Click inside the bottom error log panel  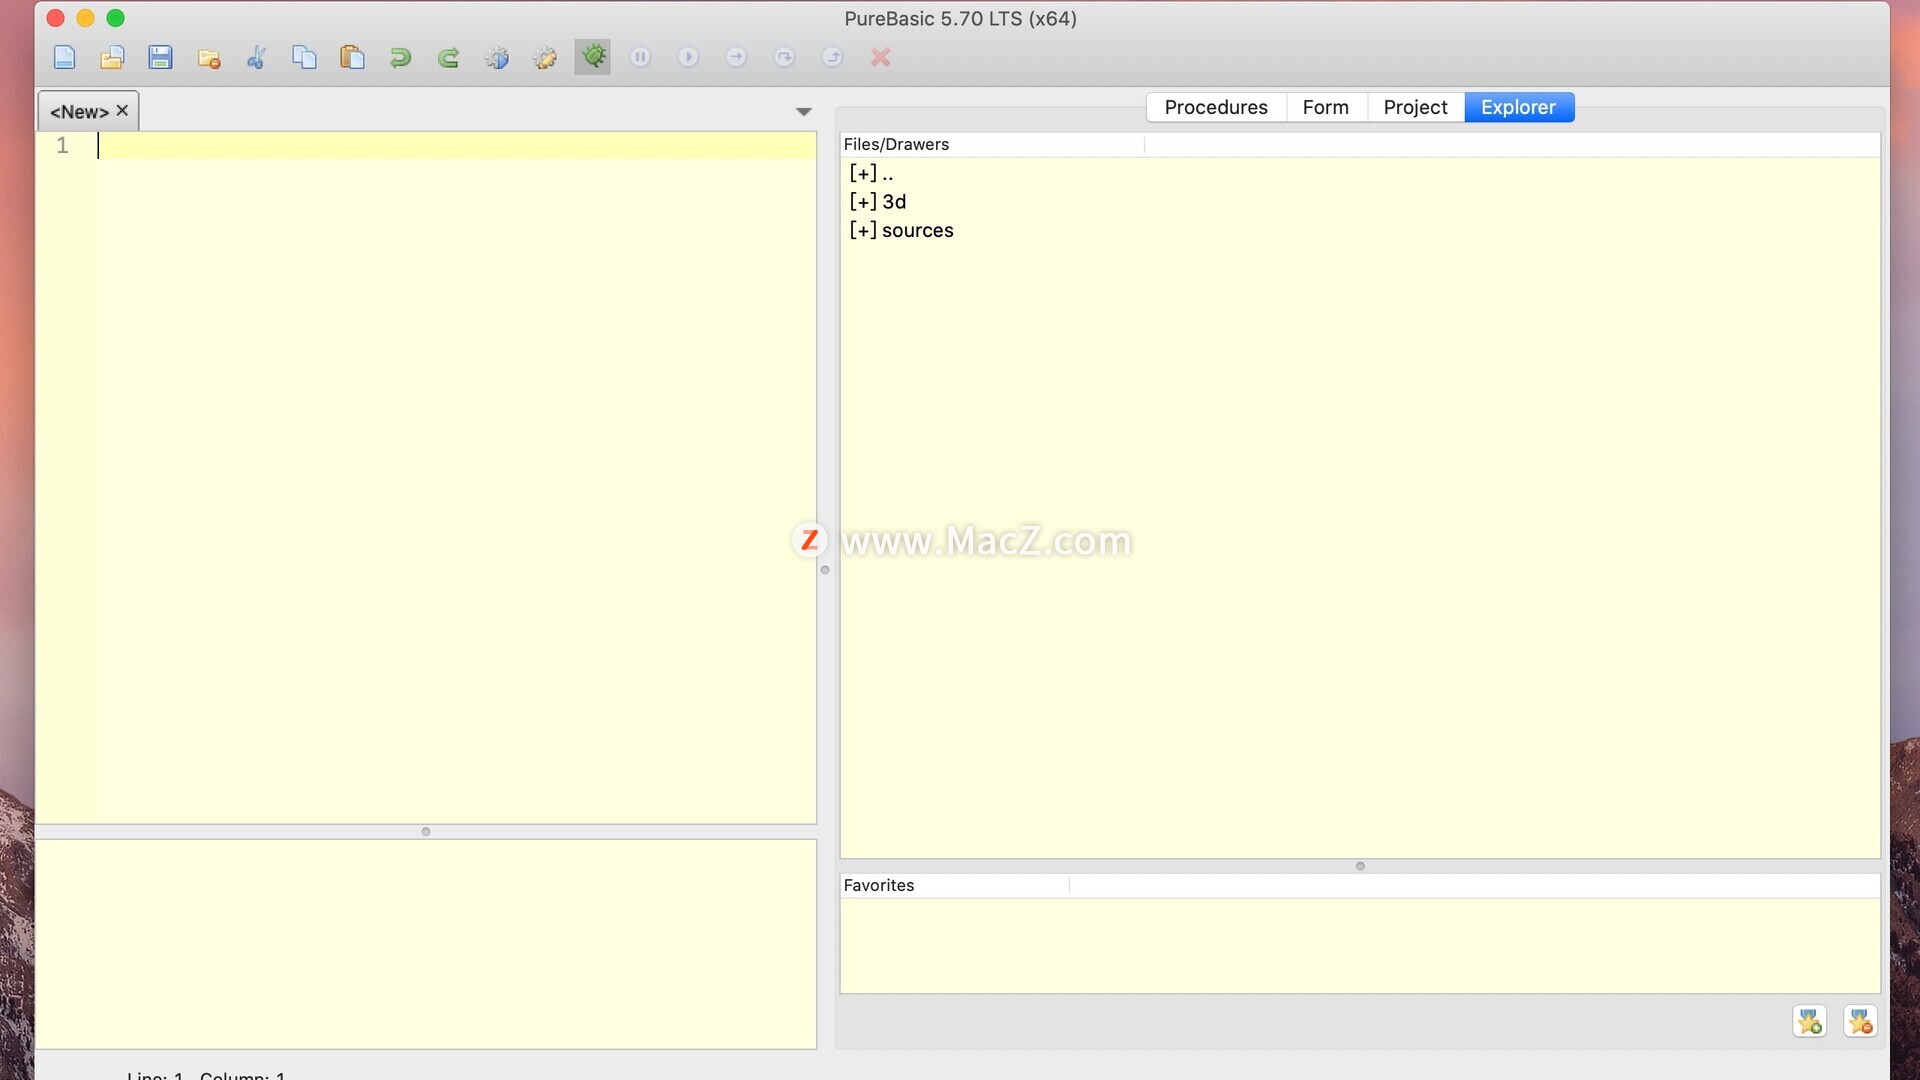tap(426, 944)
